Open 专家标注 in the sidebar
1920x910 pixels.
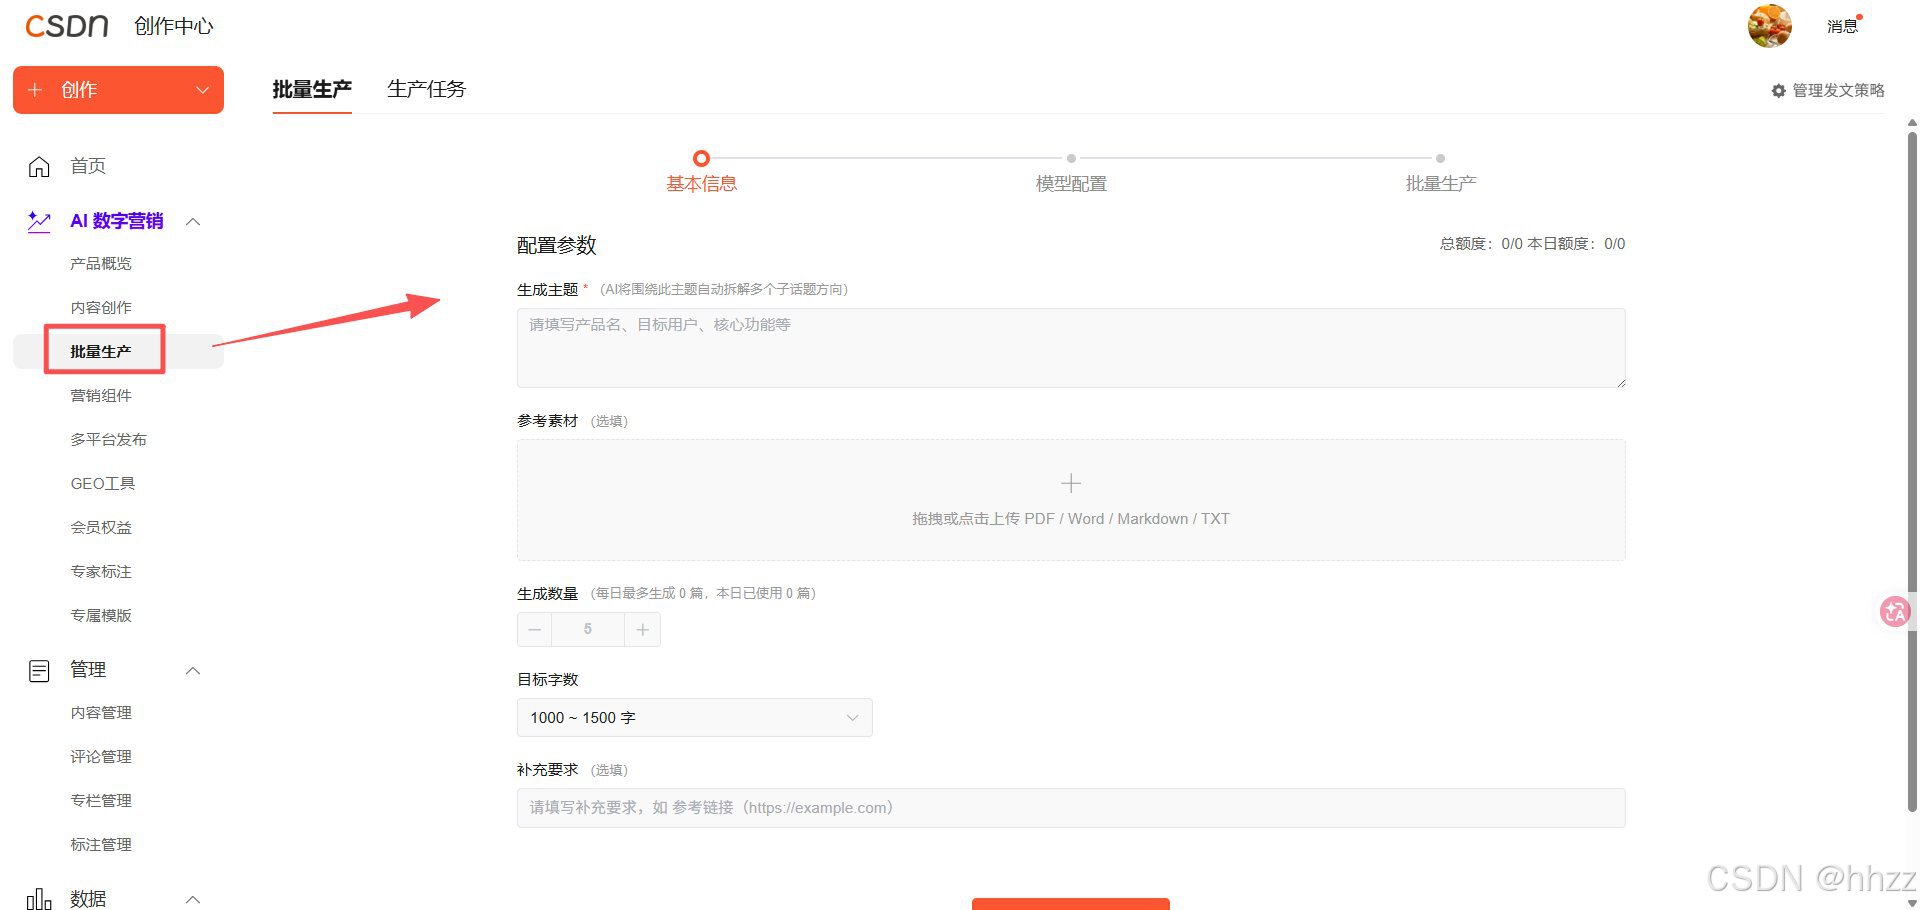click(x=101, y=572)
